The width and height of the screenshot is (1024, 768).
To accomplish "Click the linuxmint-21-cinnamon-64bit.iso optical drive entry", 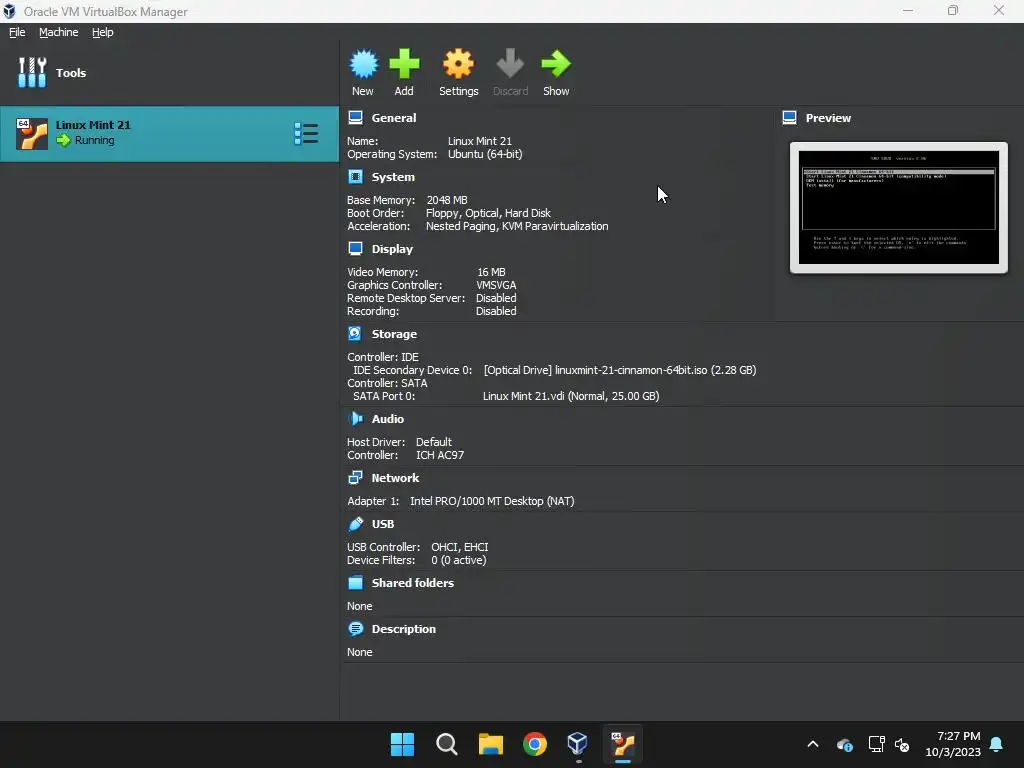I will [620, 370].
